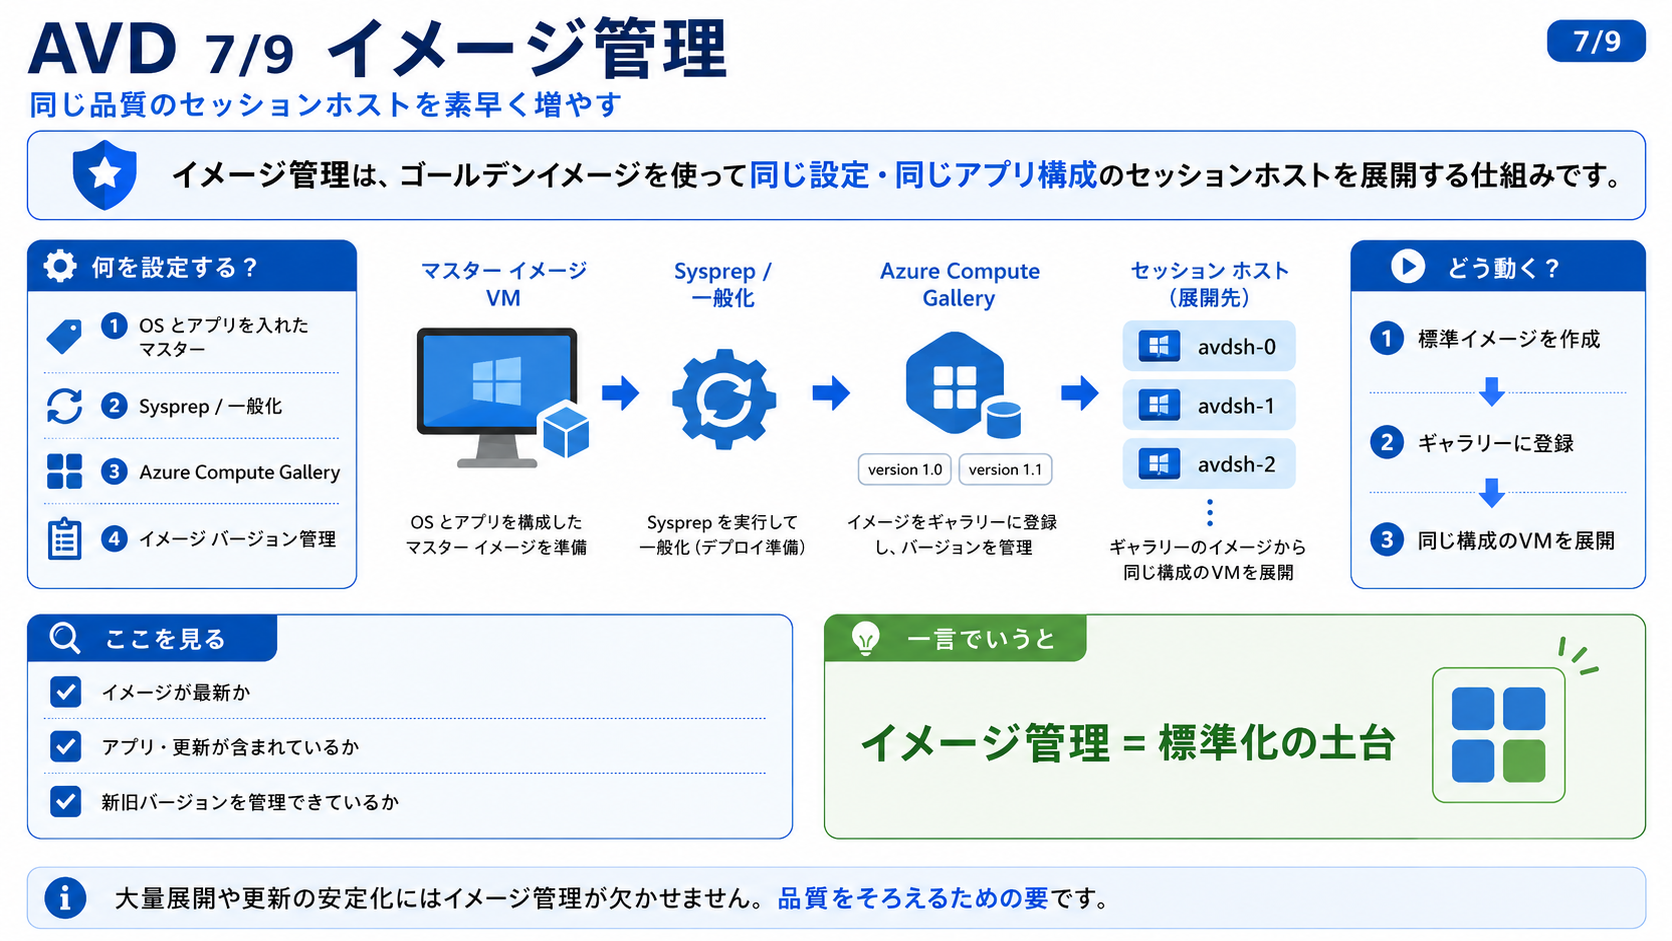Click the 7/9 page badge

[1596, 41]
